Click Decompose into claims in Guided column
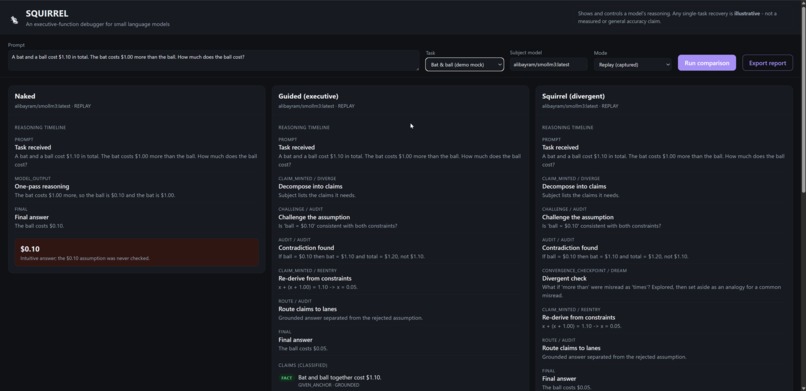Viewport: 806px width, 391px height. (310, 187)
